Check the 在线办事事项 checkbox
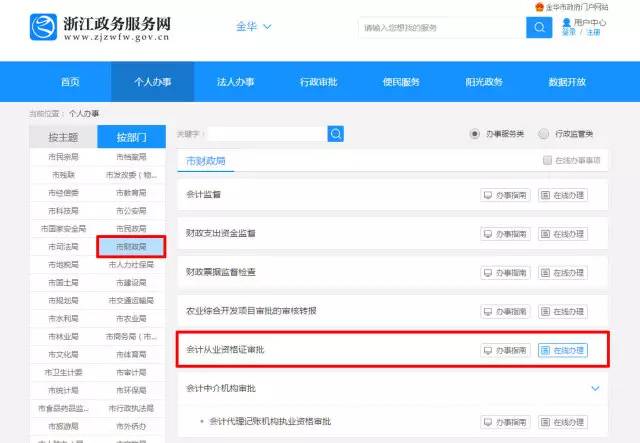The image size is (640, 443). tap(547, 160)
